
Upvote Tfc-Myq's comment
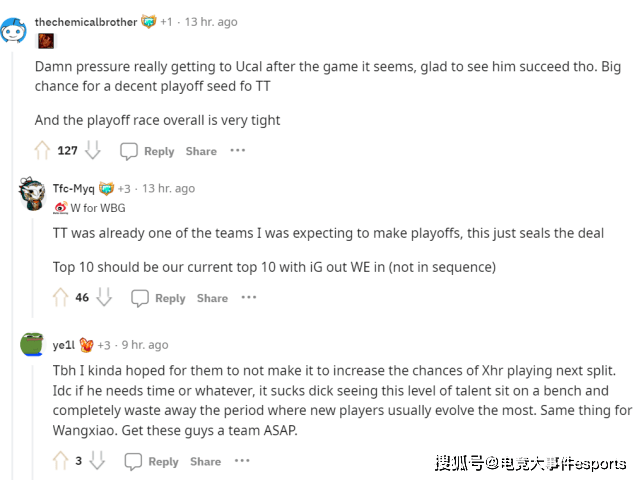pos(60,298)
